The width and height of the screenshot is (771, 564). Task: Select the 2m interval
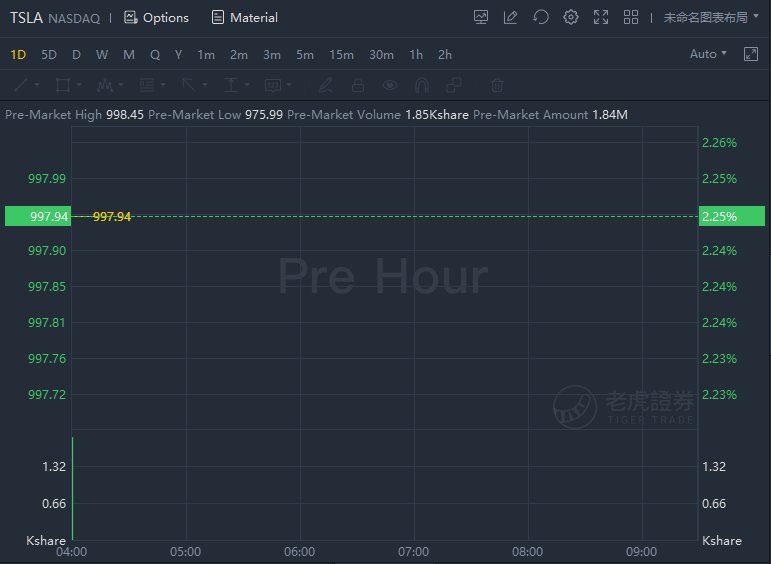click(x=239, y=55)
